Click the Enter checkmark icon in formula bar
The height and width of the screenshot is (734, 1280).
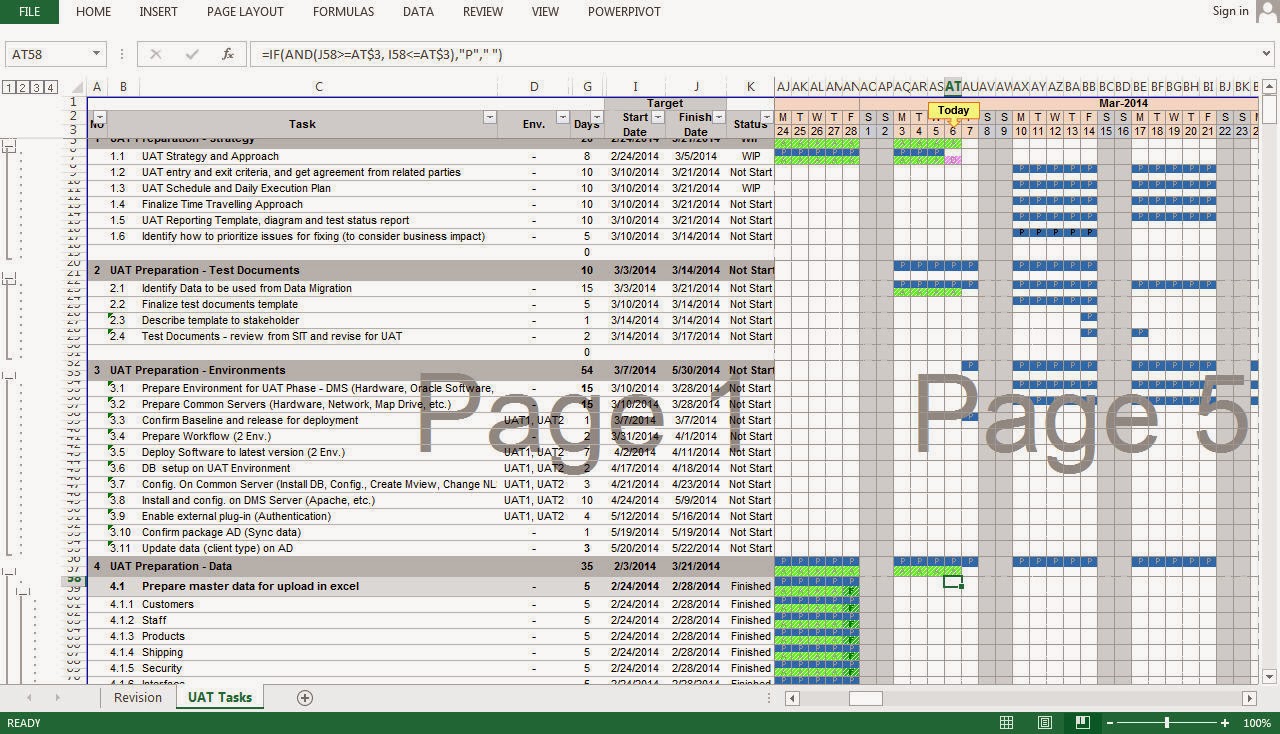point(190,54)
